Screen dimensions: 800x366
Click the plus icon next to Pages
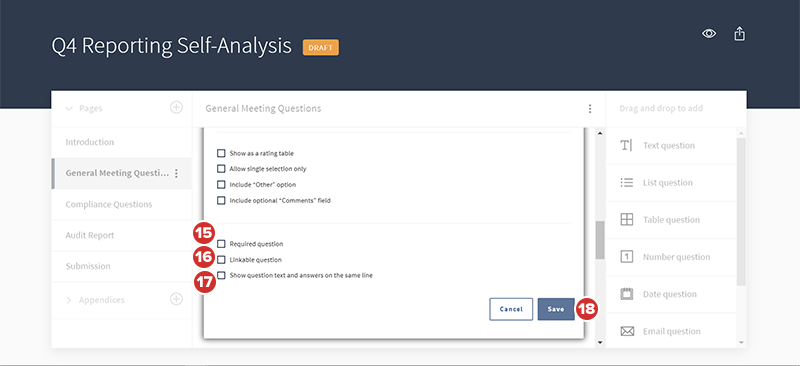[x=176, y=108]
